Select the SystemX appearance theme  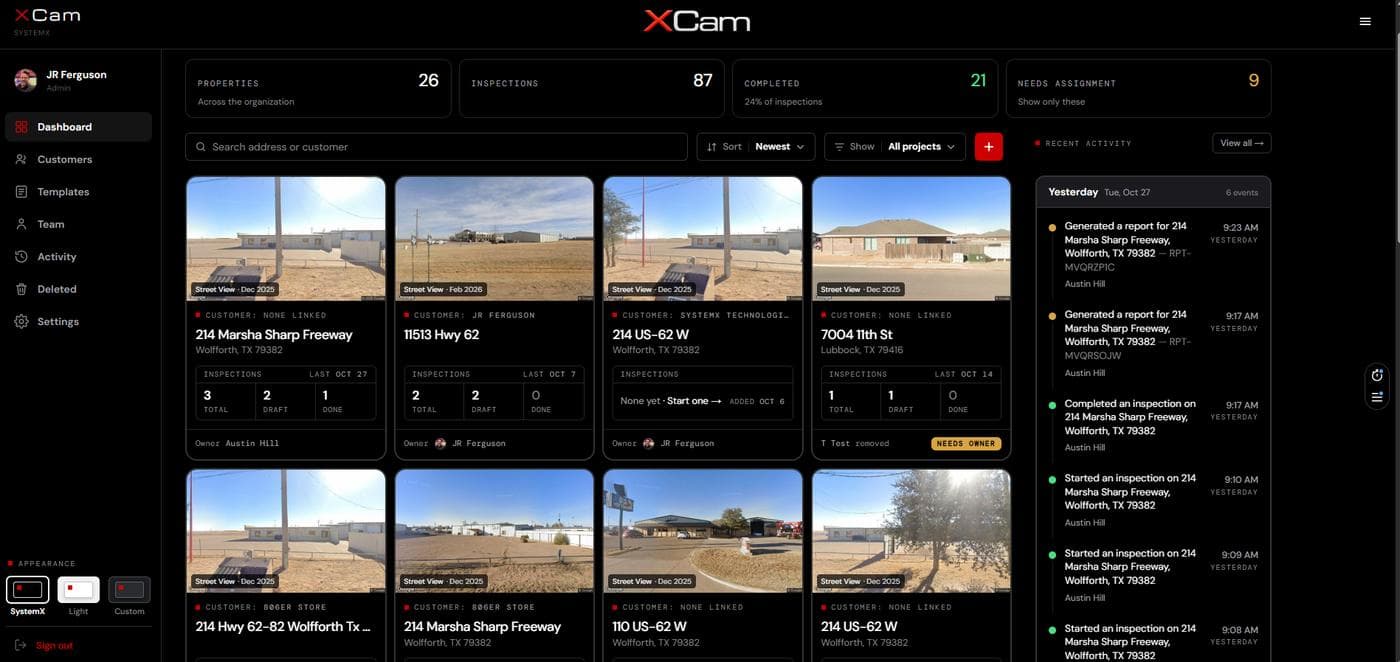tap(27, 596)
